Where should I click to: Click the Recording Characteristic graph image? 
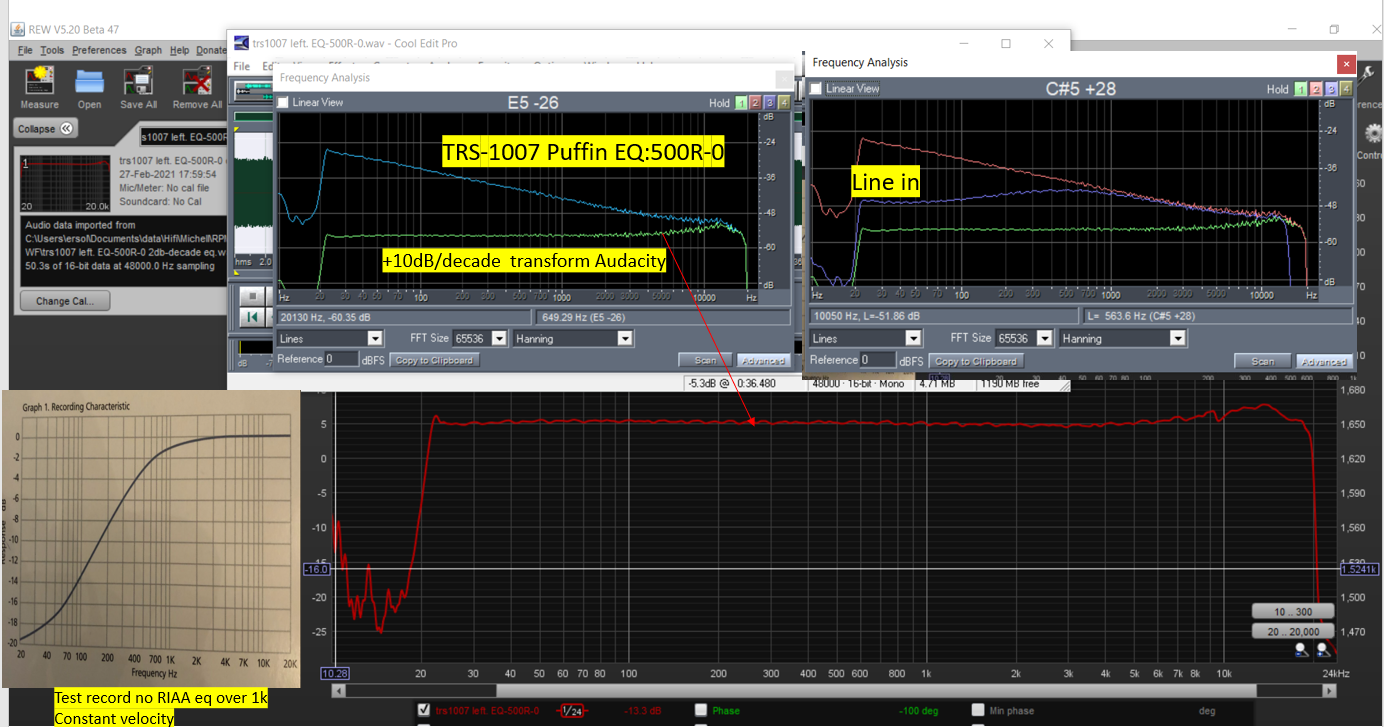click(x=151, y=539)
